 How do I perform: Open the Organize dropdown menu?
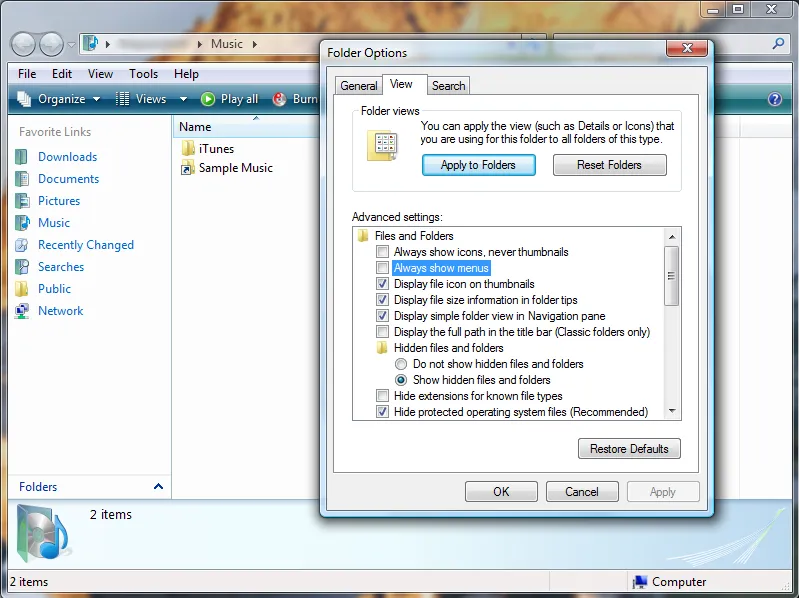point(60,99)
